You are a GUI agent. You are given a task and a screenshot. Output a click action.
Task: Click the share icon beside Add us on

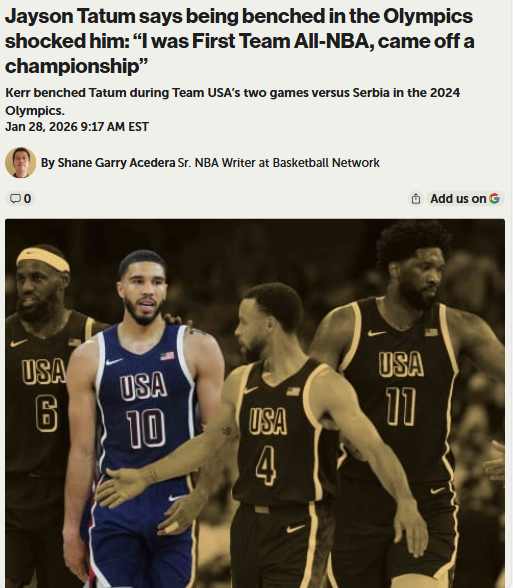pyautogui.click(x=416, y=199)
